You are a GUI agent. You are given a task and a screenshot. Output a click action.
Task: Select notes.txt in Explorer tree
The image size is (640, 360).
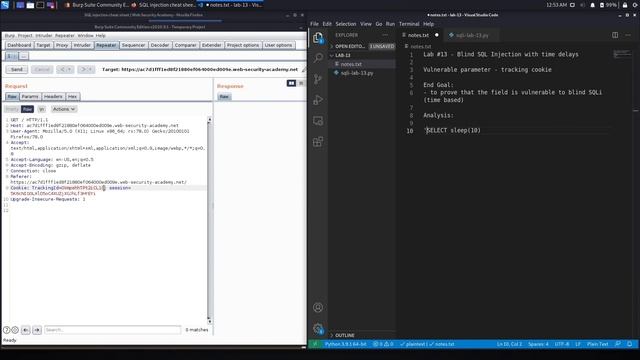[x=351, y=64]
